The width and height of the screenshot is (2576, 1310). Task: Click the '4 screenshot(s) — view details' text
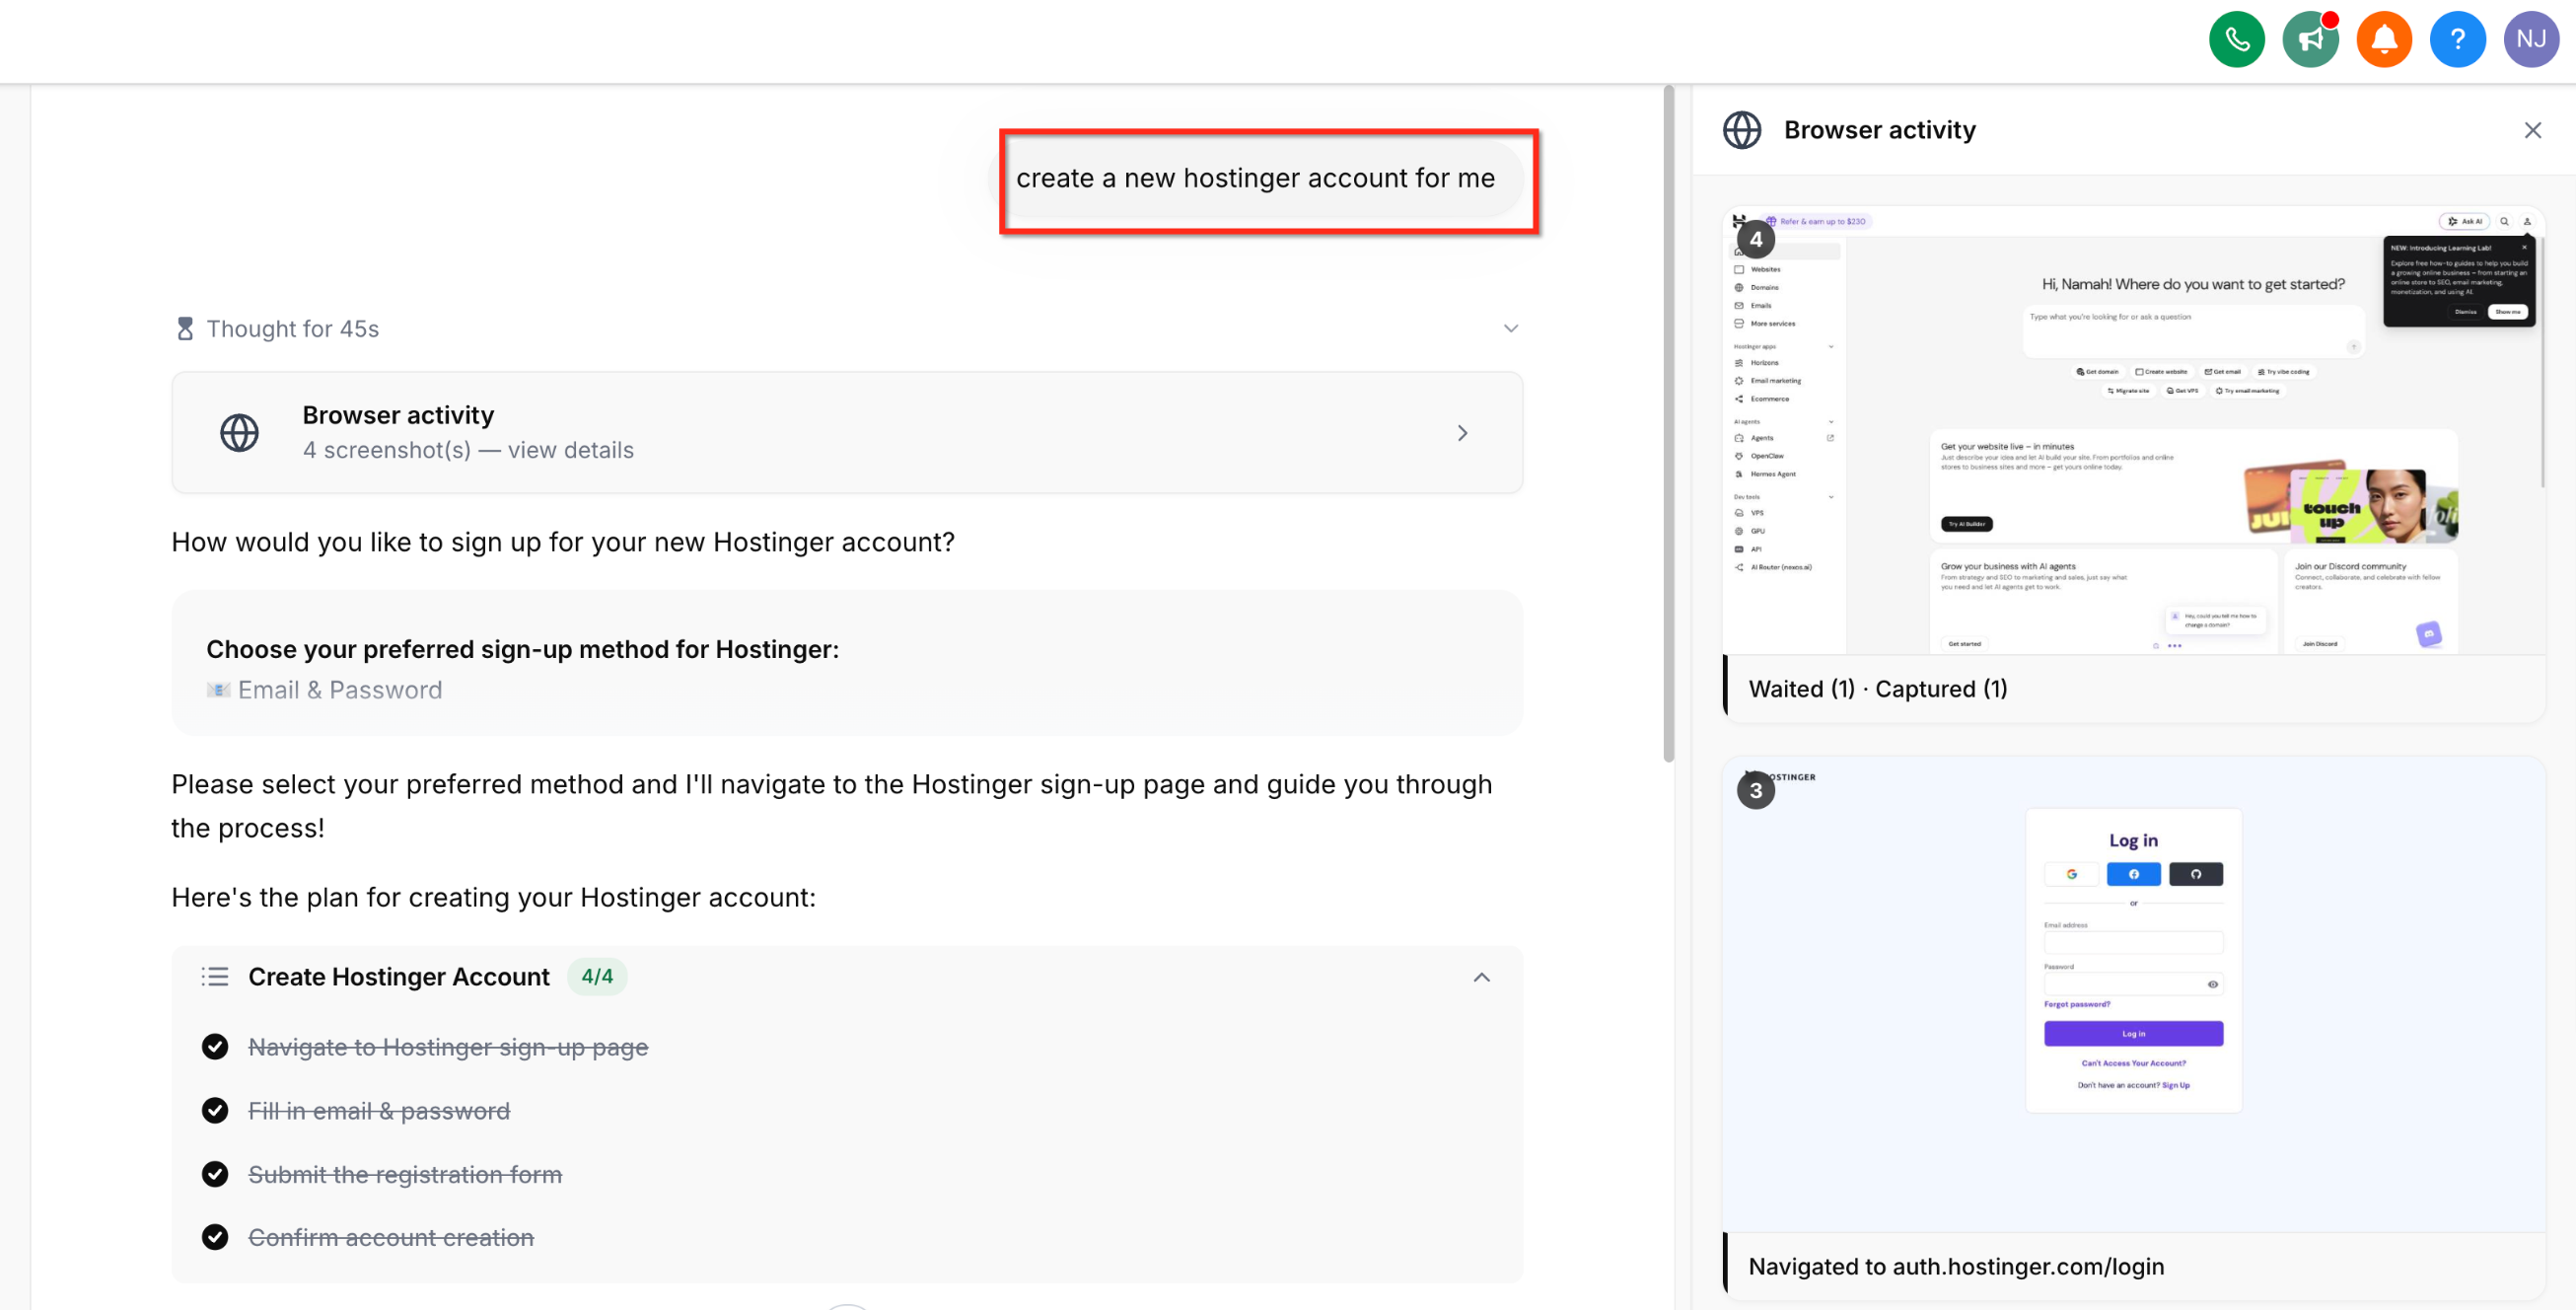(x=468, y=451)
